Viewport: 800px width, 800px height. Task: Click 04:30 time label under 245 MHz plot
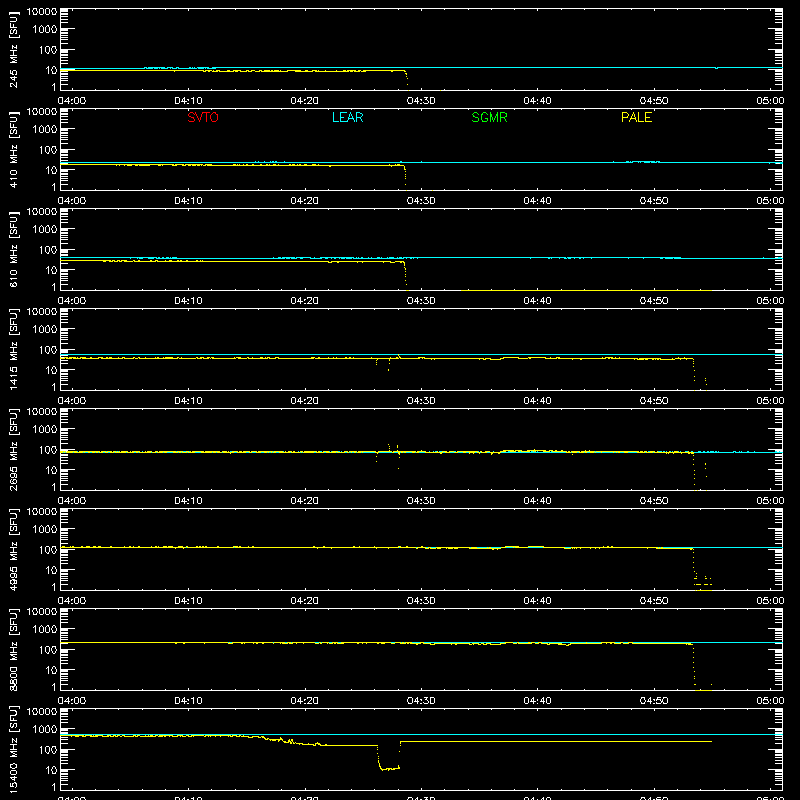tap(421, 101)
